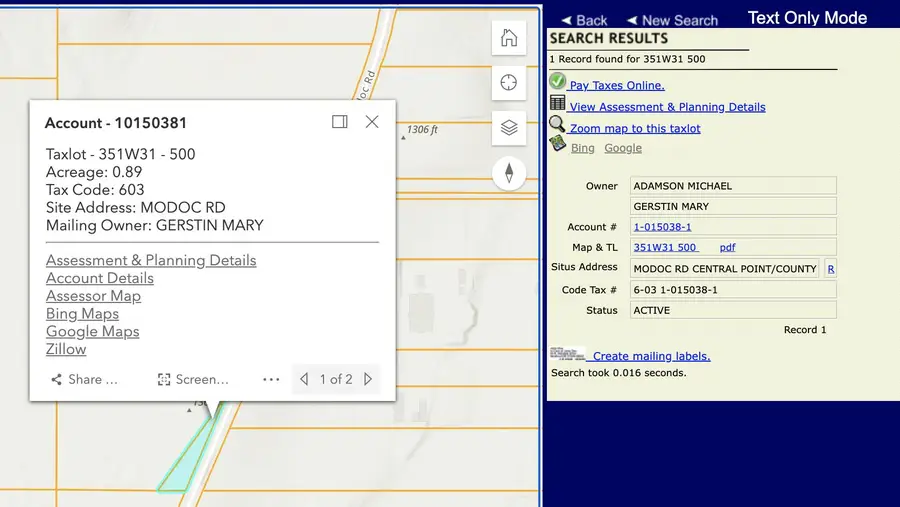Click green checkmark Pay Taxes icon
This screenshot has height=507, width=900.
point(557,81)
